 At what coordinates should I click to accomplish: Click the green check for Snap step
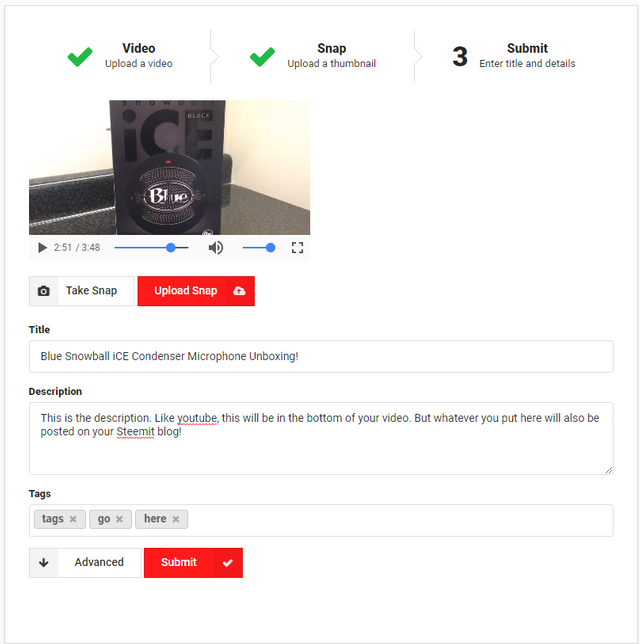point(262,57)
